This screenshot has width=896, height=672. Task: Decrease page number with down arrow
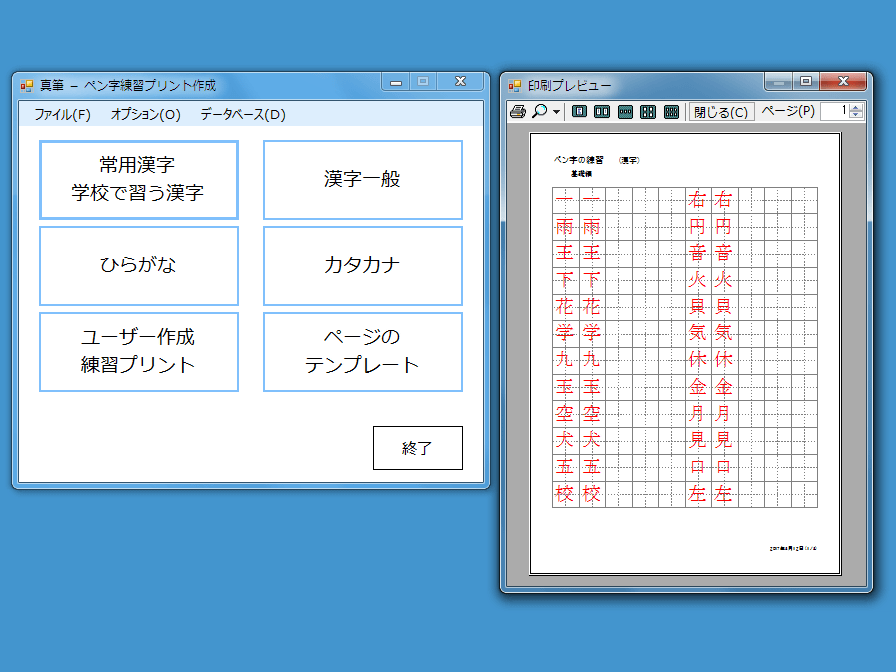(x=855, y=115)
